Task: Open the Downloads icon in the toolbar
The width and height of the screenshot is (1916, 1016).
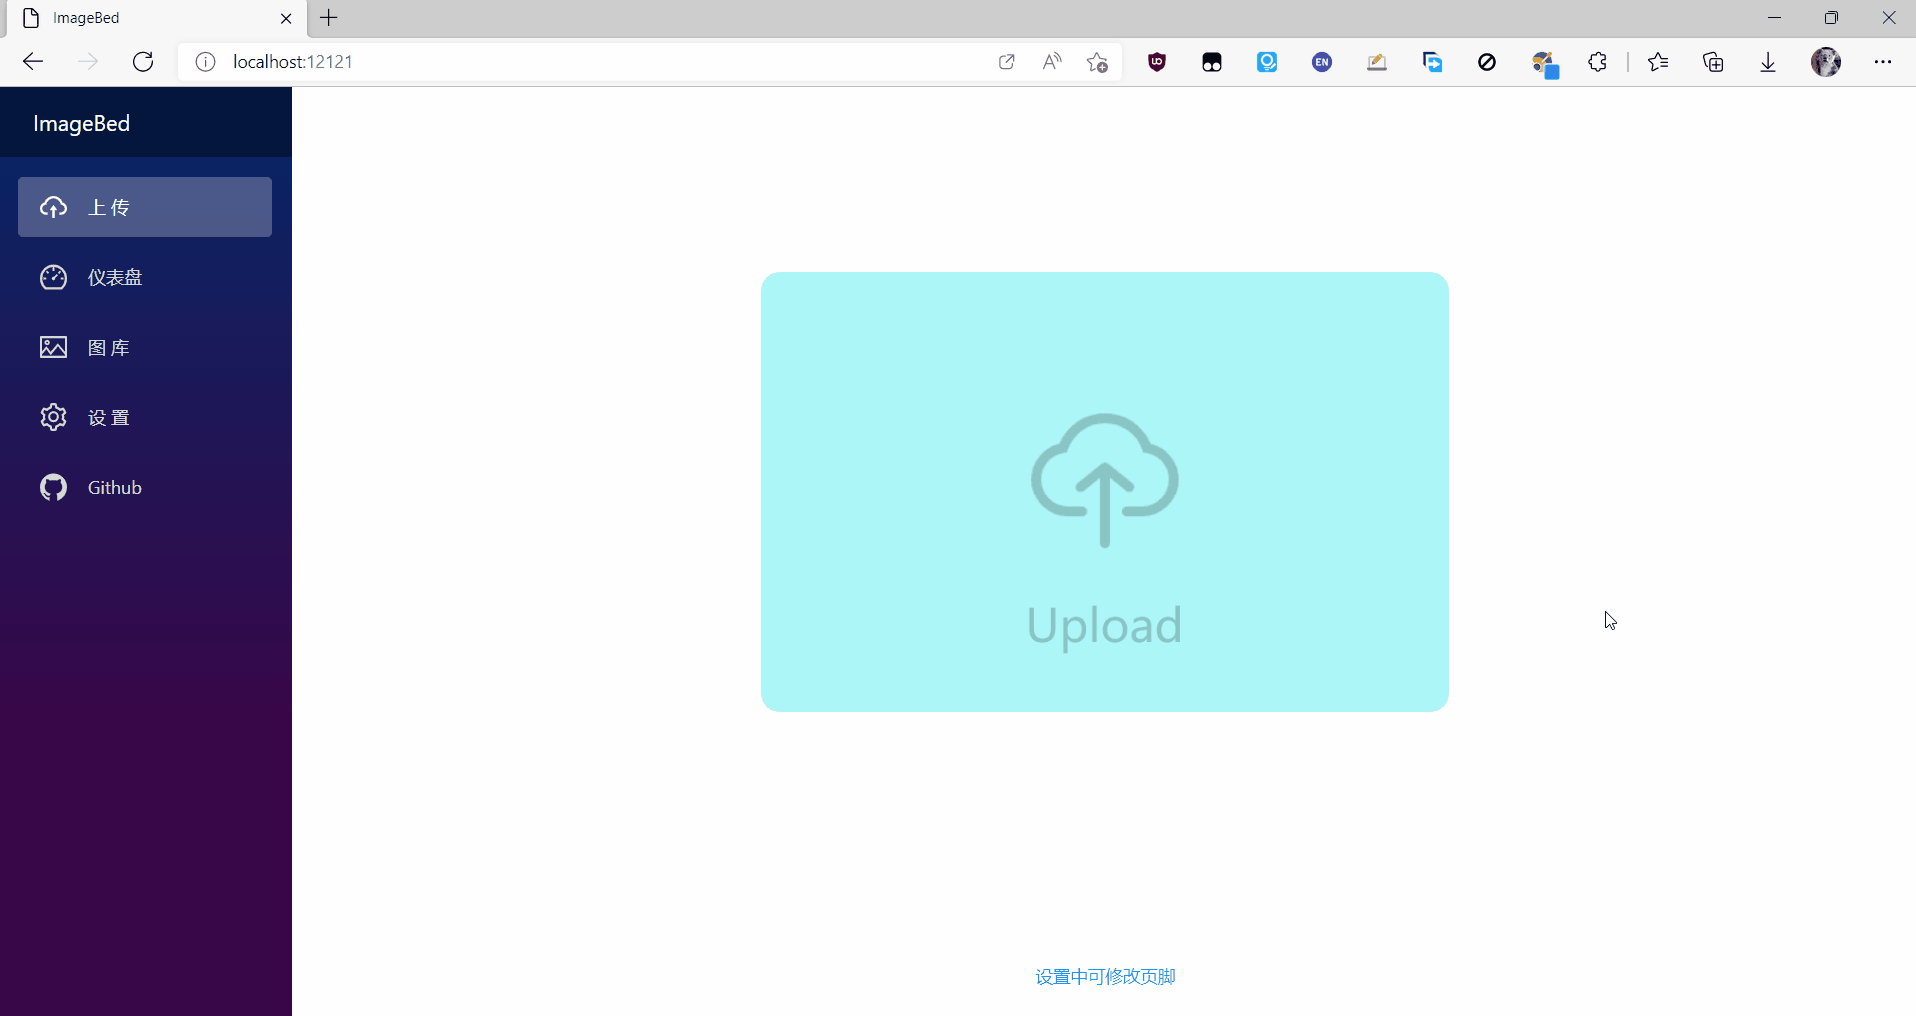Action: click(x=1767, y=61)
